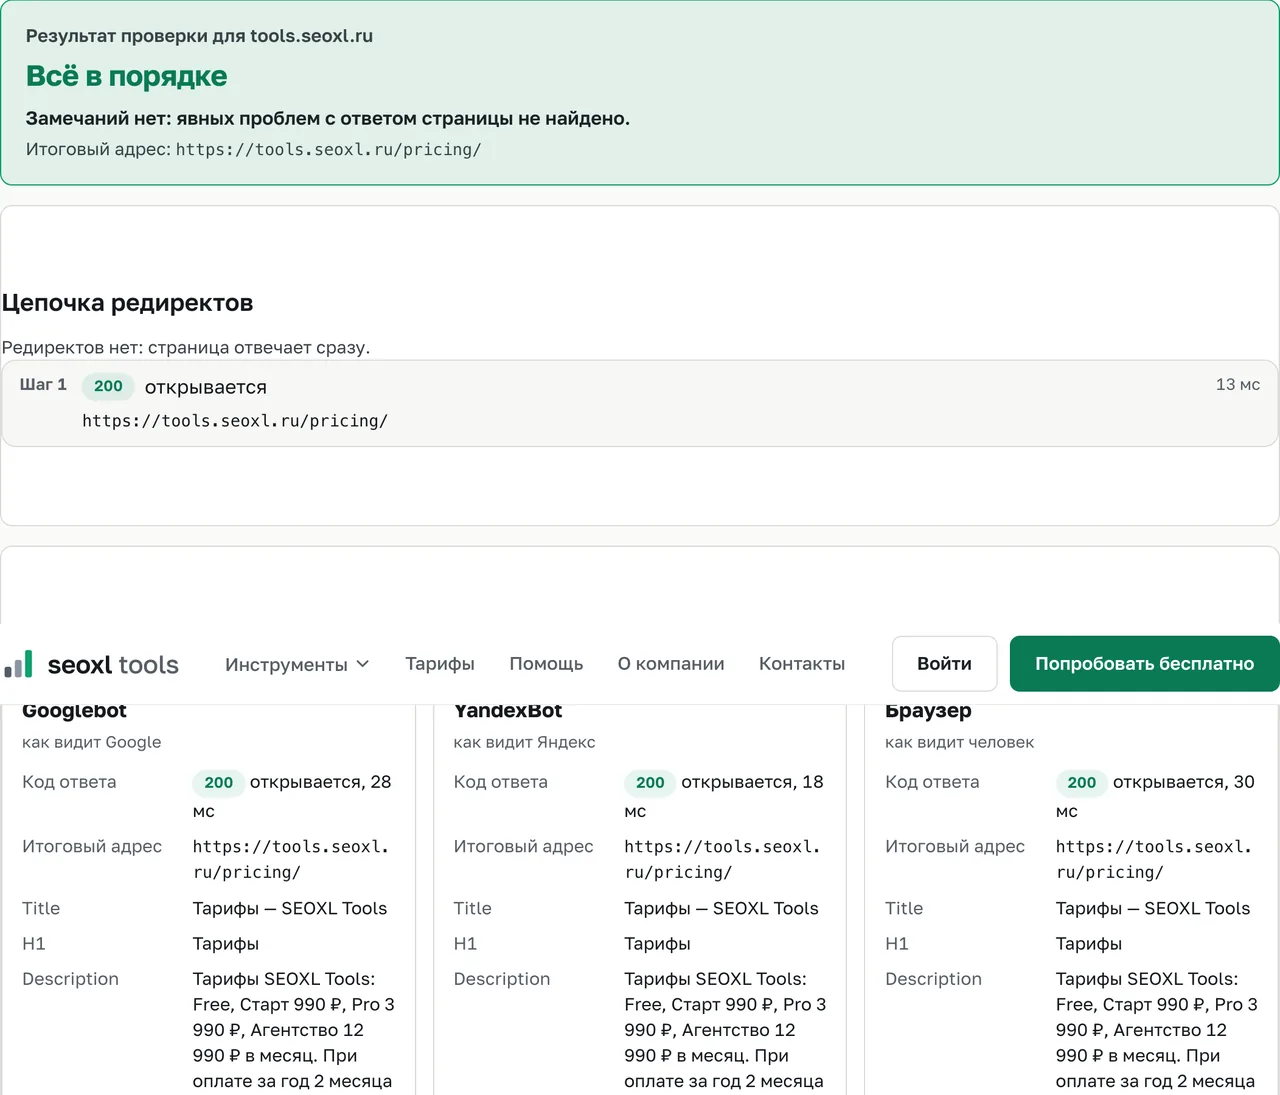The width and height of the screenshot is (1280, 1095).
Task: Click the 200 badge in the Браузер card
Action: (1081, 783)
